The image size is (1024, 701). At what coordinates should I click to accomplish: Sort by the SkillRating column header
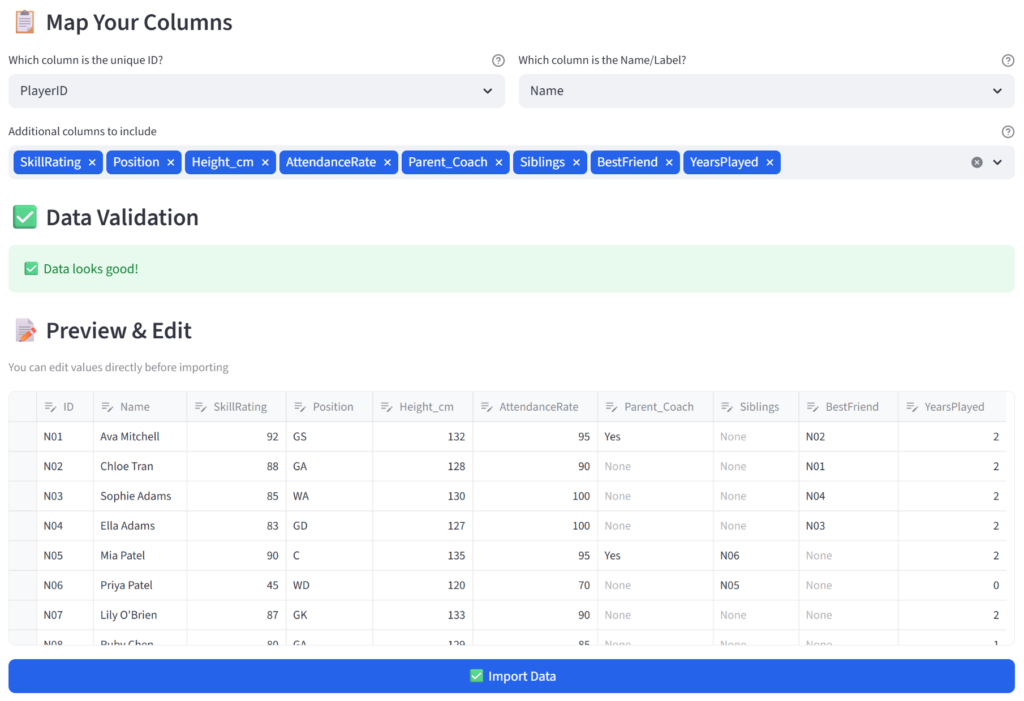pos(239,407)
